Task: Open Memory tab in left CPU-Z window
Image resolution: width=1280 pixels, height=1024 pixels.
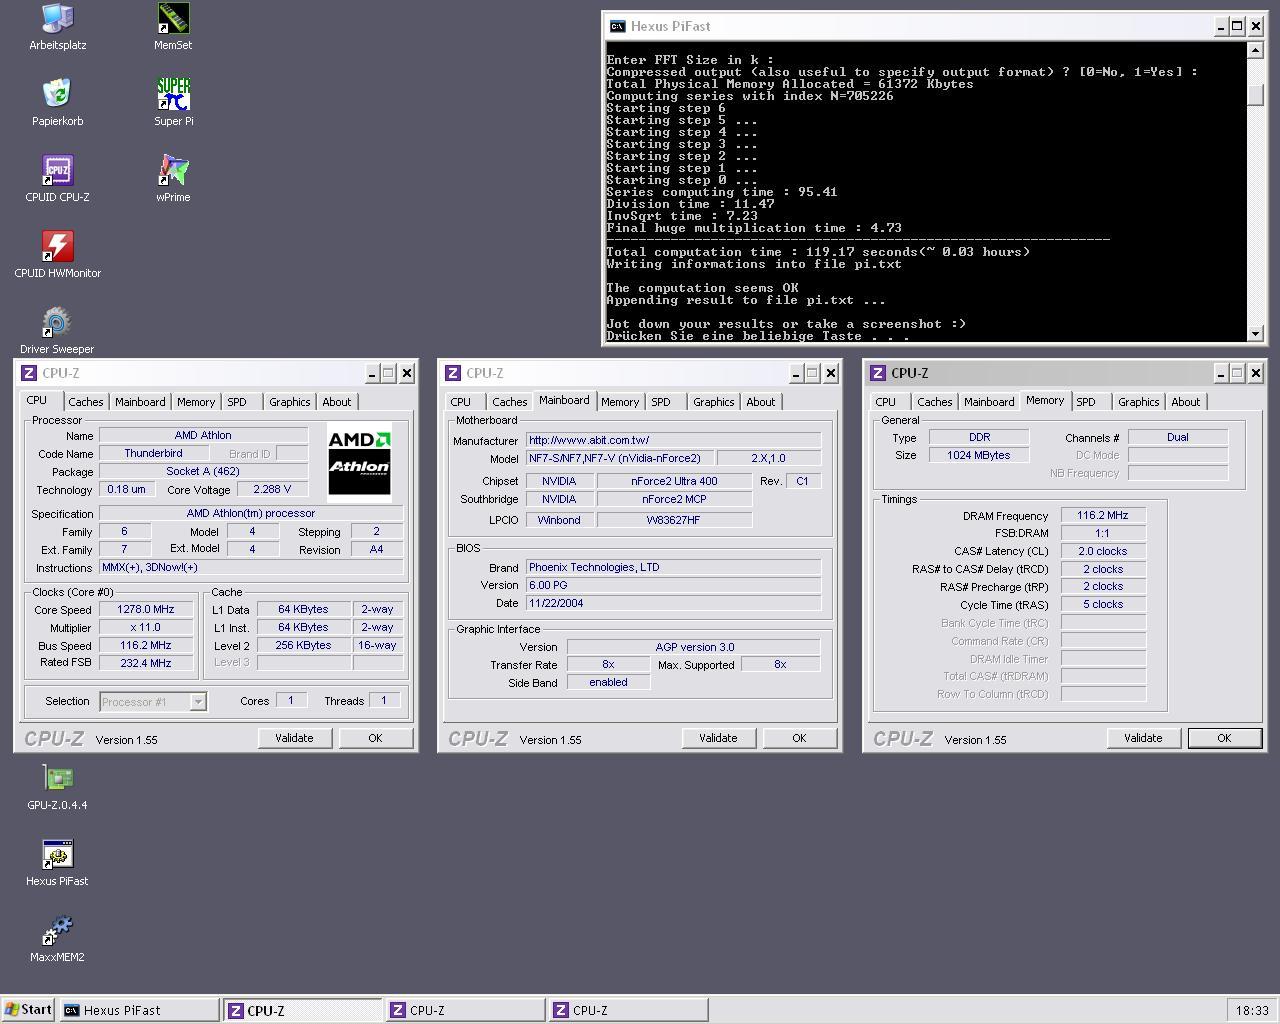Action: 196,401
